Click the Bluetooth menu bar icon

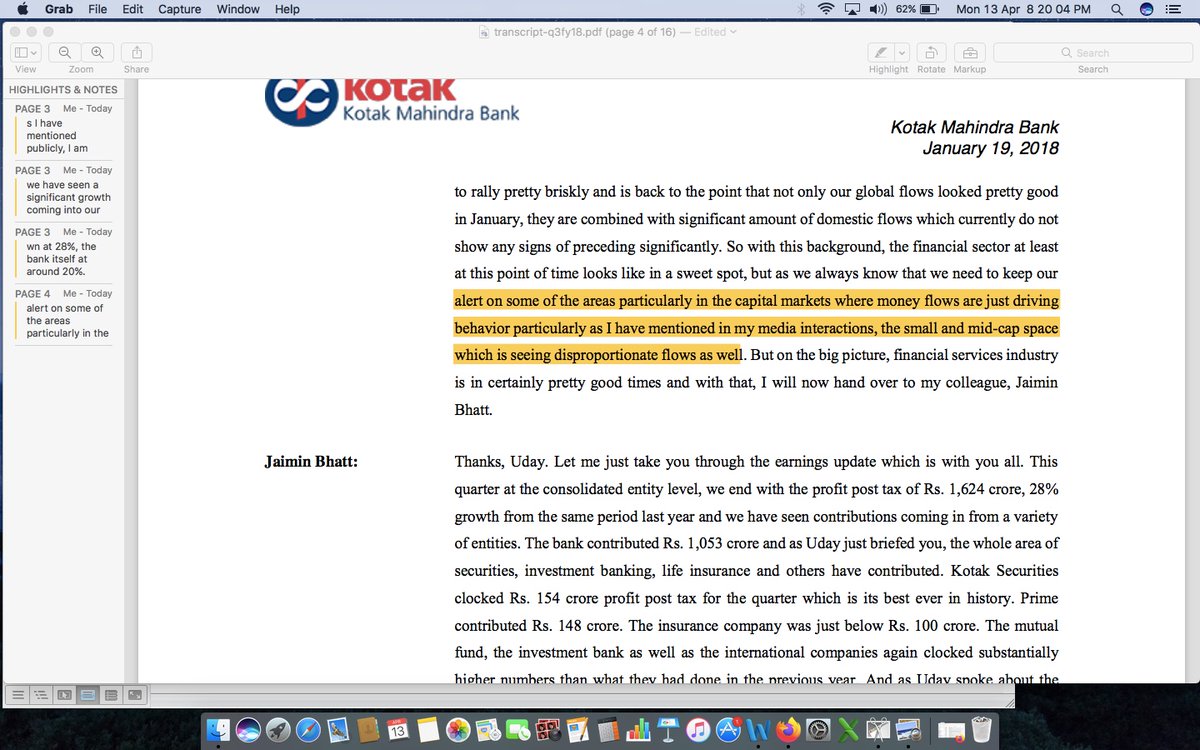point(800,9)
